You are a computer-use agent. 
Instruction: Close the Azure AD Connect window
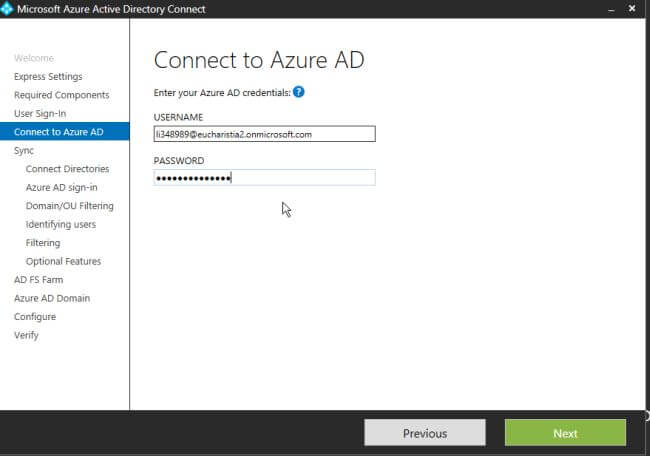click(x=632, y=8)
